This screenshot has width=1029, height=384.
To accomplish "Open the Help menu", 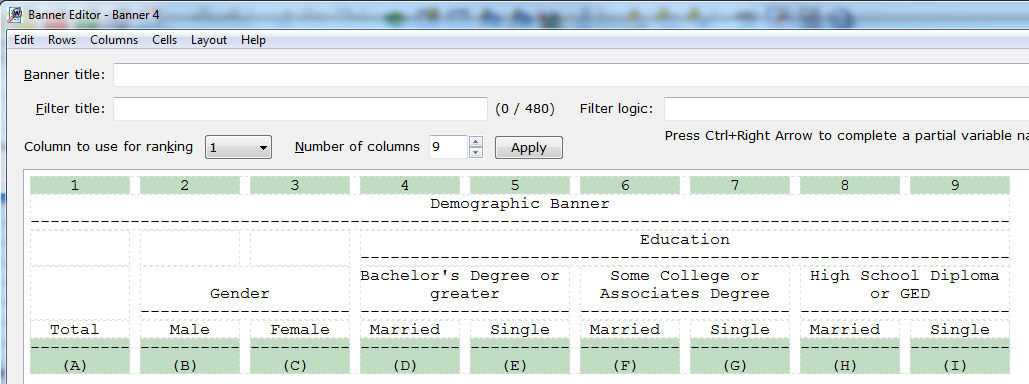I will 253,40.
